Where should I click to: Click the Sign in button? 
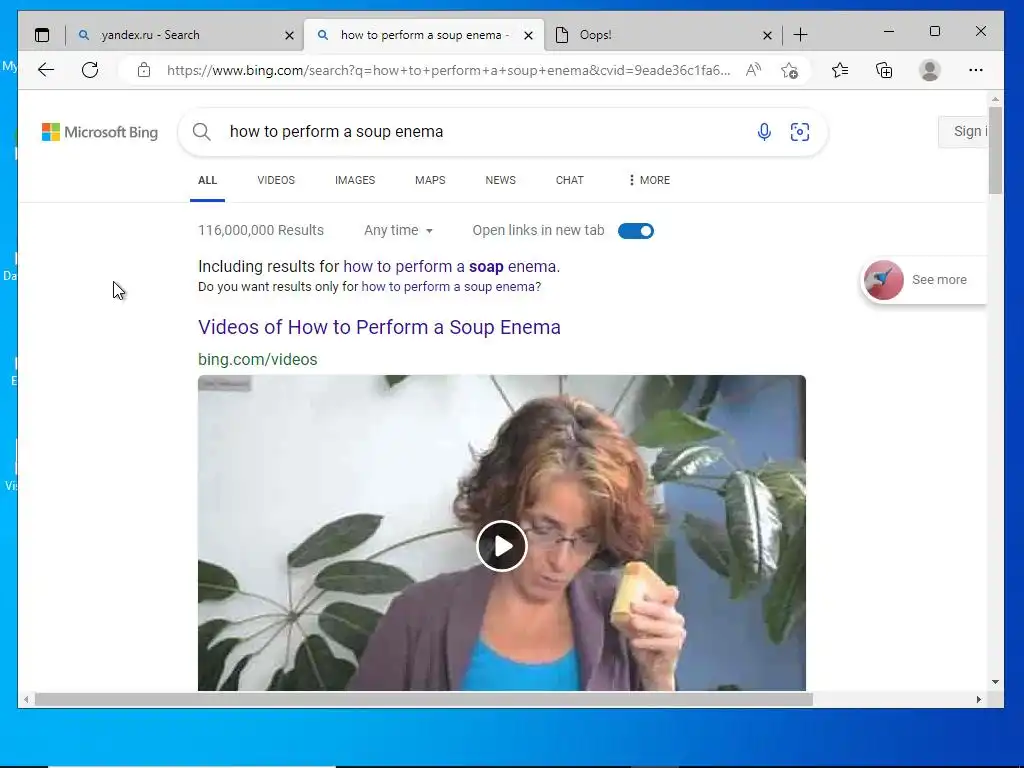[963, 131]
